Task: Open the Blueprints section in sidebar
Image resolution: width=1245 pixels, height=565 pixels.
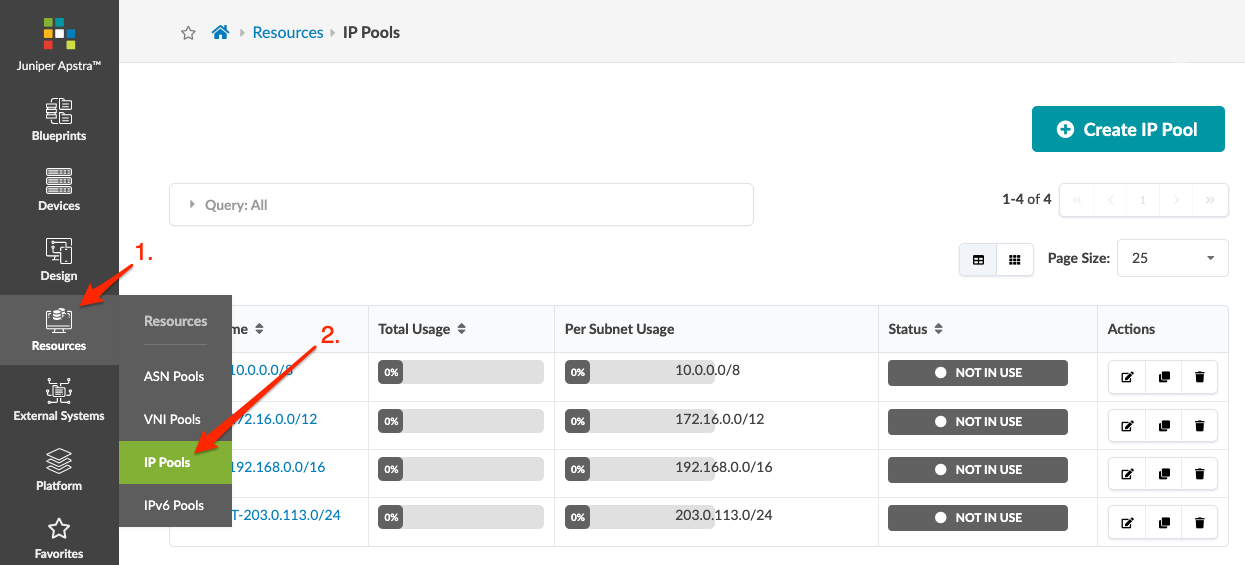Action: [x=59, y=119]
